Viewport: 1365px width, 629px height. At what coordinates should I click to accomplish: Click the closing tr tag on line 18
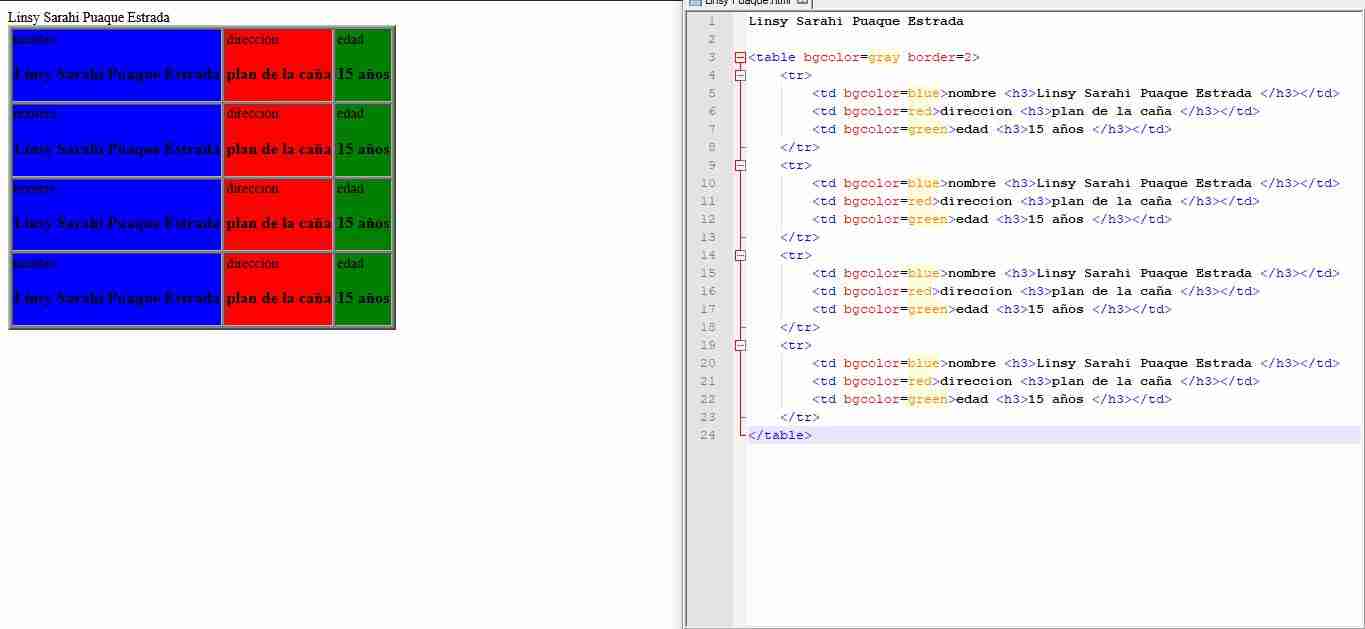[800, 327]
